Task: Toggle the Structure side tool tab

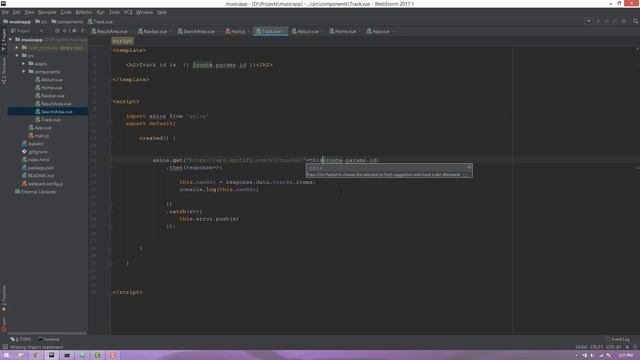Action: (4, 71)
